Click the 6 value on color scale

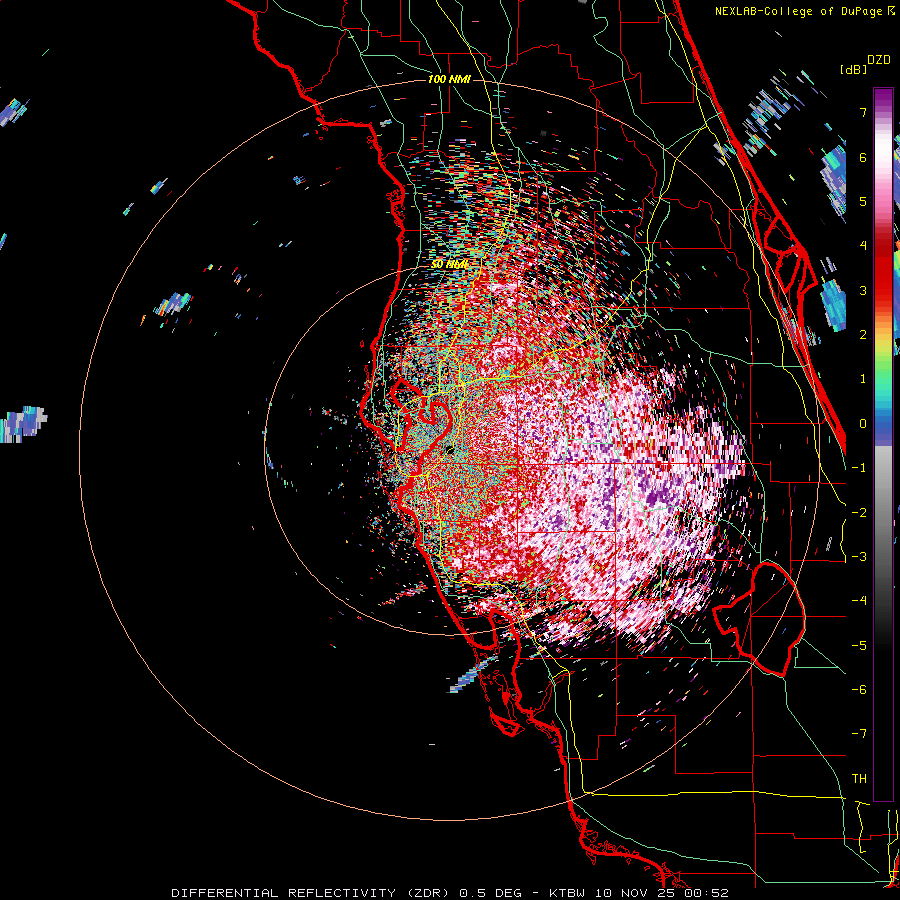[863, 157]
